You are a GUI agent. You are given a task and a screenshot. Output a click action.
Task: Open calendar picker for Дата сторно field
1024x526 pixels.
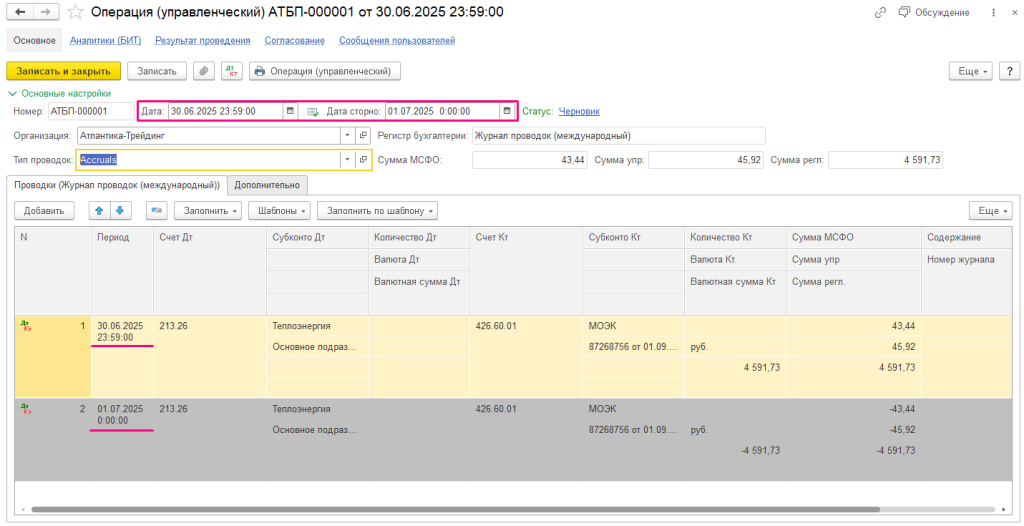coord(506,111)
